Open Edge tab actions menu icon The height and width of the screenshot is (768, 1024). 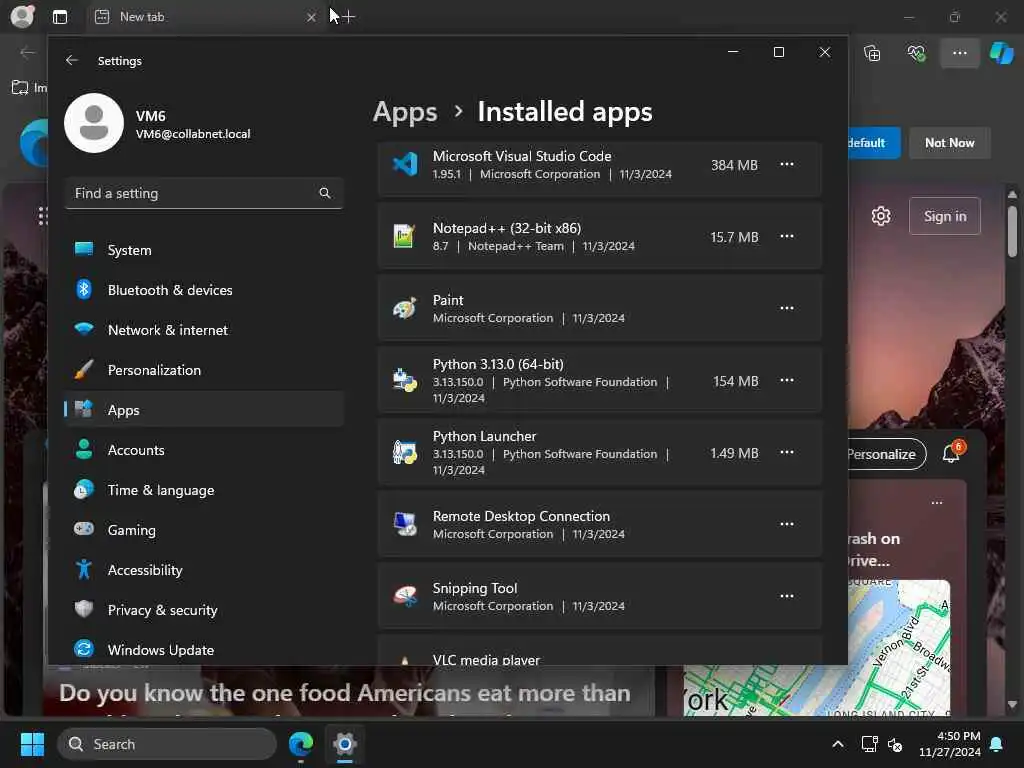60,17
